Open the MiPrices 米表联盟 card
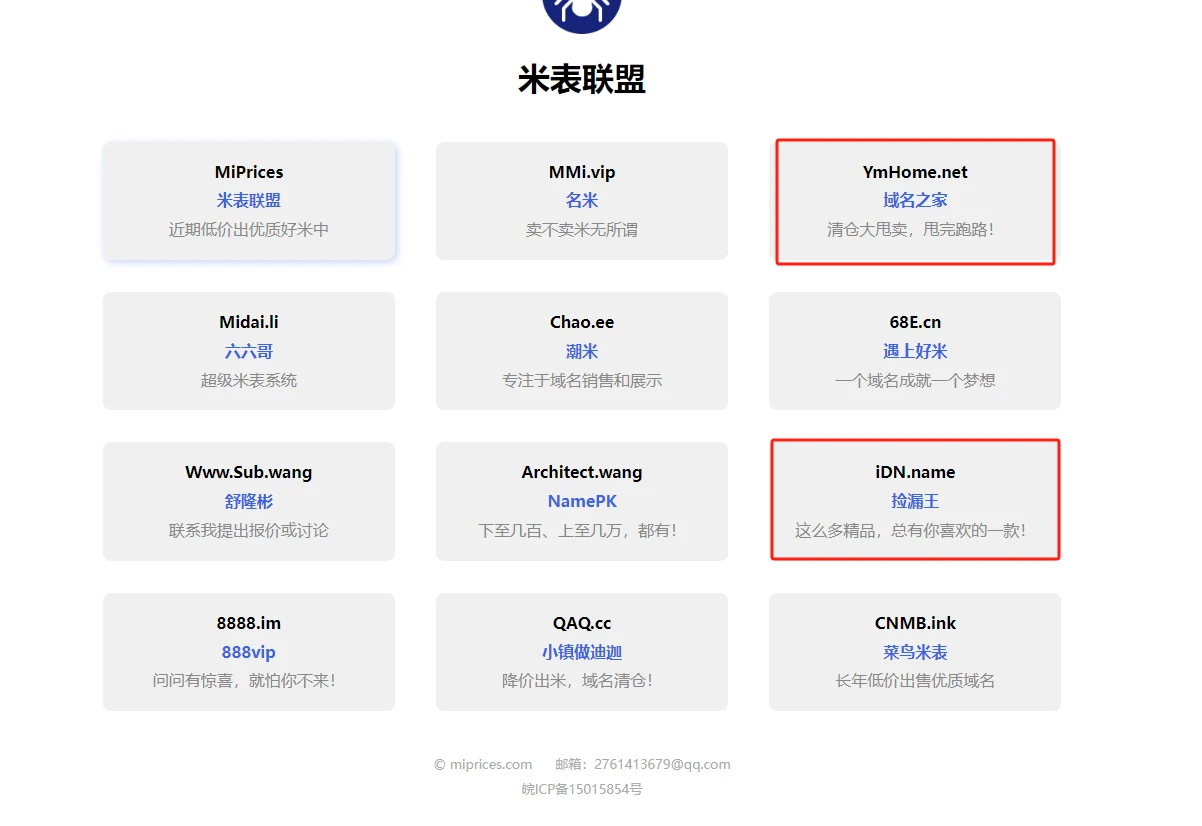Viewport: 1202px width, 826px height. [x=249, y=201]
